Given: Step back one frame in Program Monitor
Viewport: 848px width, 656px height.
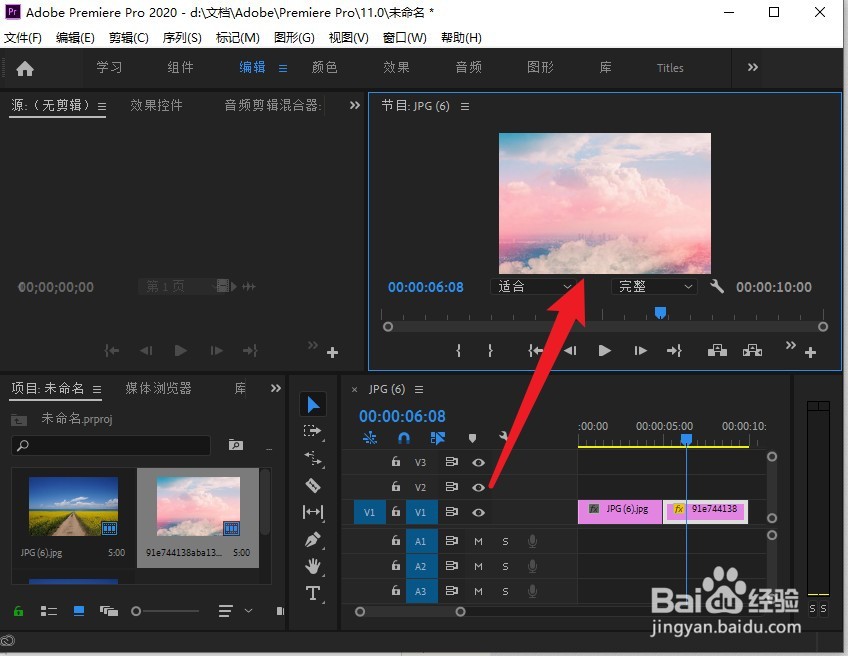Looking at the screenshot, I should click(570, 351).
